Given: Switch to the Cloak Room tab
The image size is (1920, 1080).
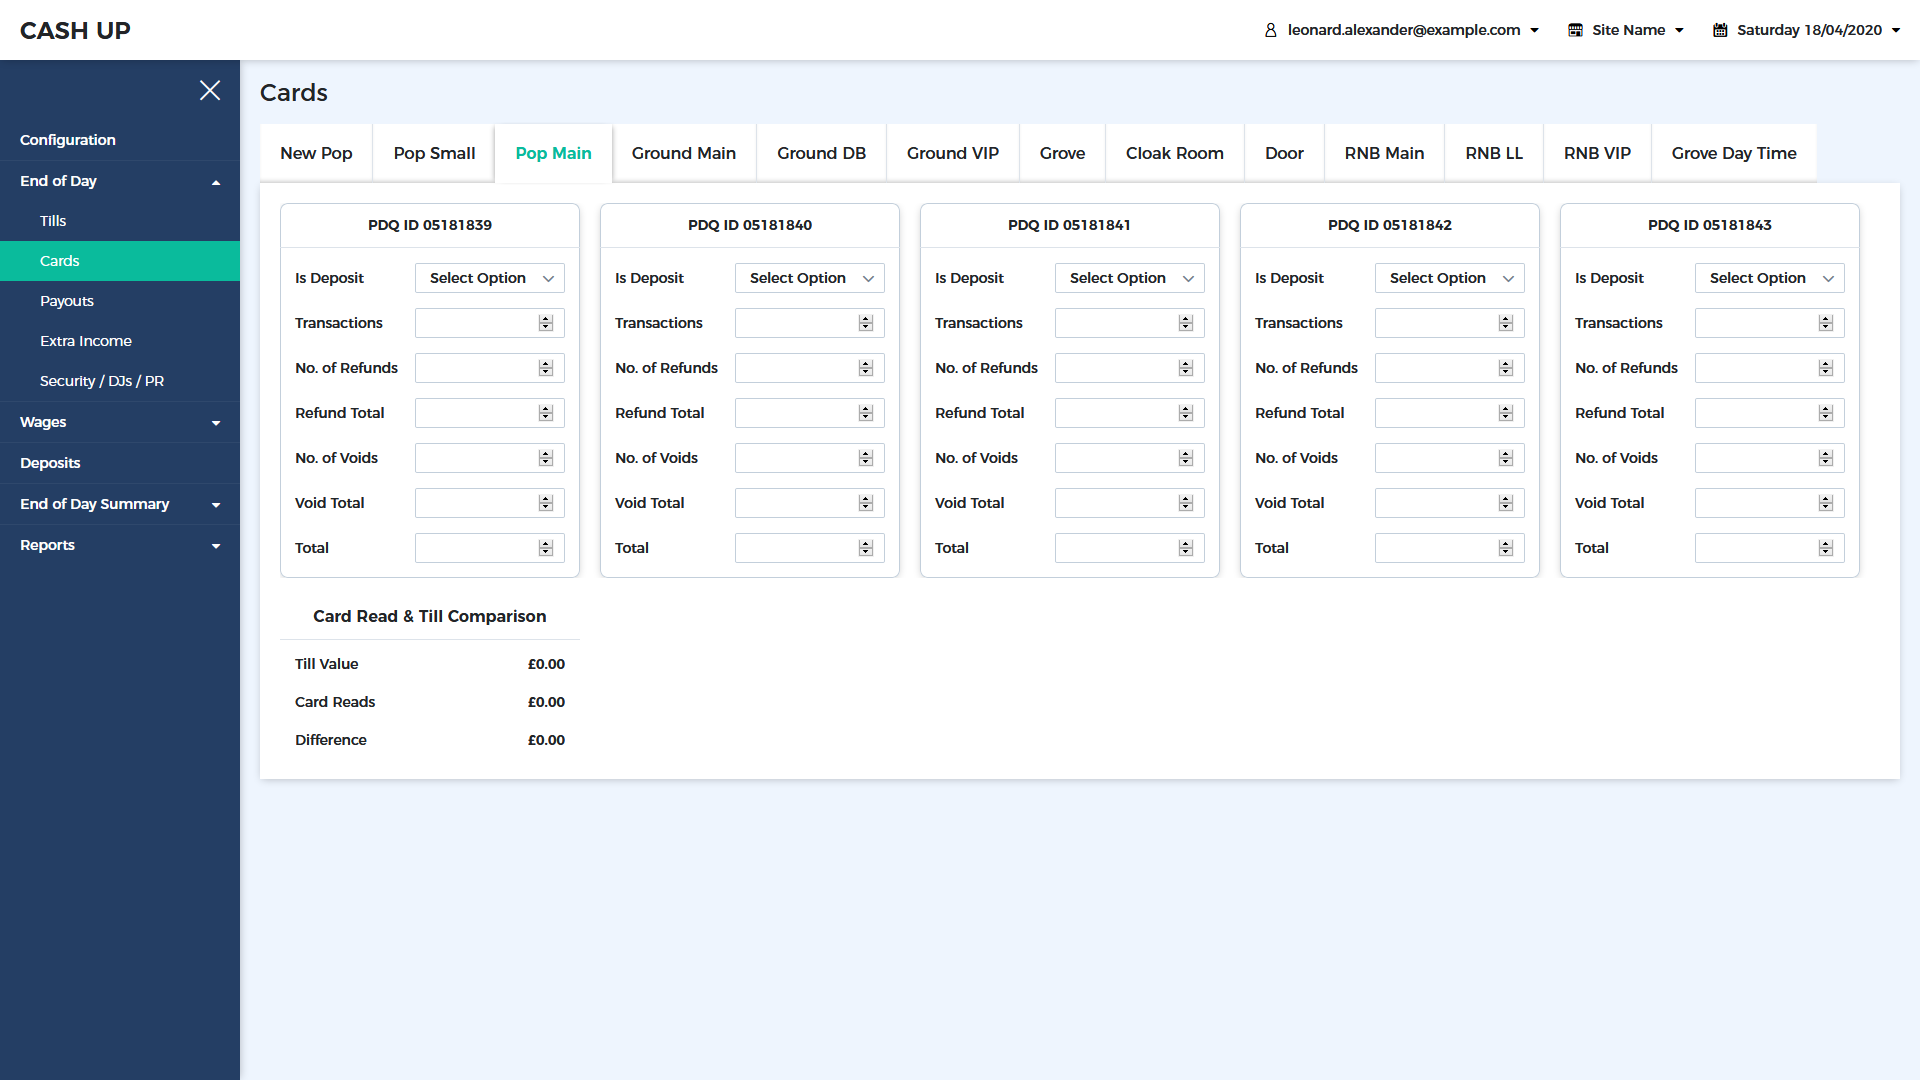Looking at the screenshot, I should coord(1174,153).
